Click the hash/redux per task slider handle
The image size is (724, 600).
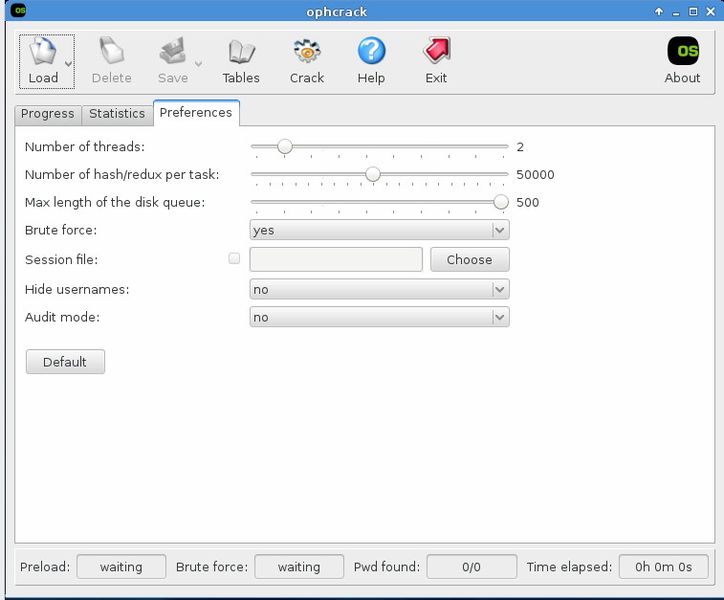373,174
